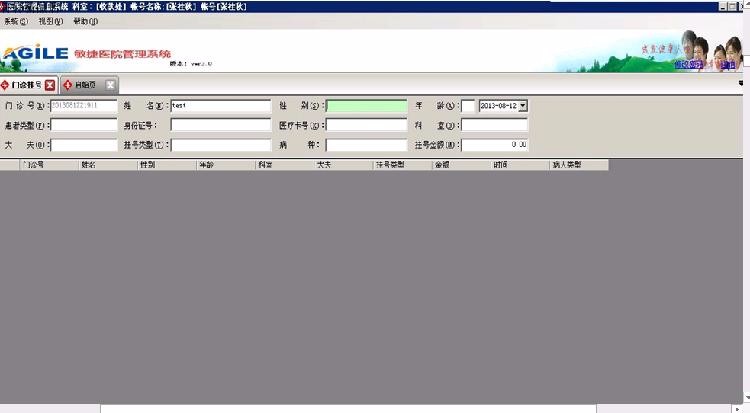Click the 科室 input field
The height and width of the screenshot is (413, 750).
pyautogui.click(x=495, y=125)
